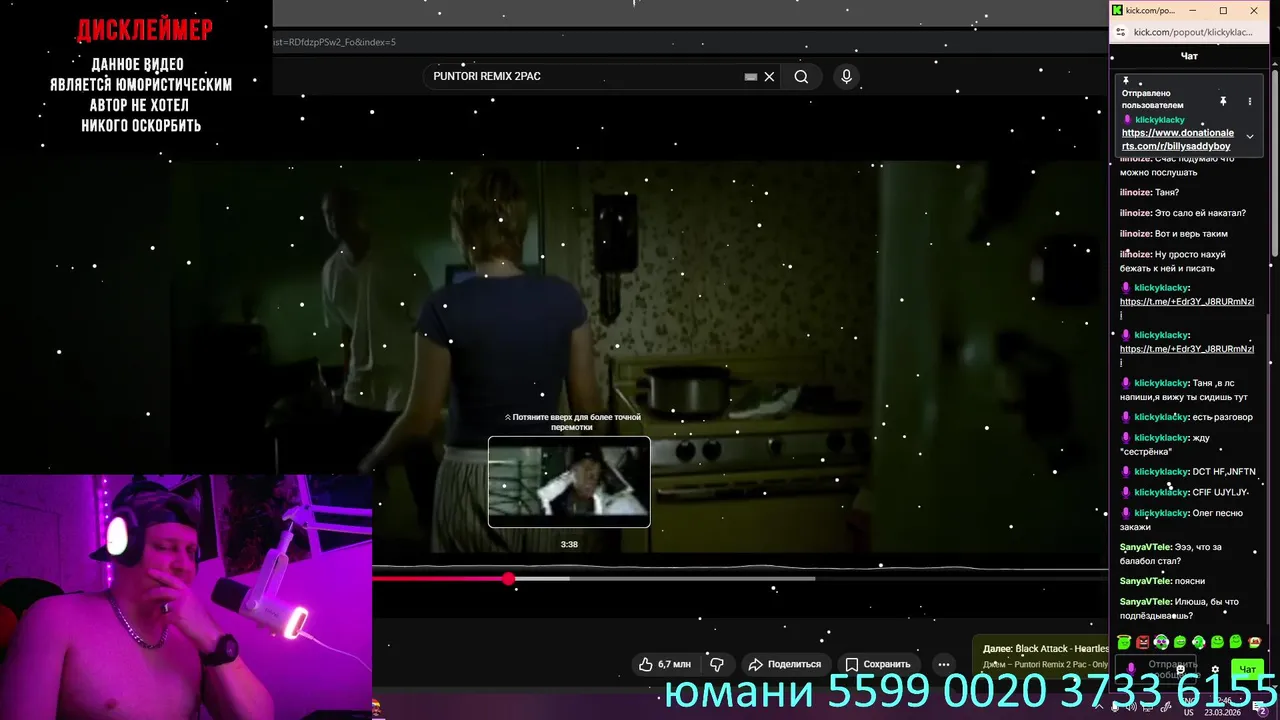Open site information icon in Kick address bar
The height and width of the screenshot is (720, 1280).
pos(1121,32)
